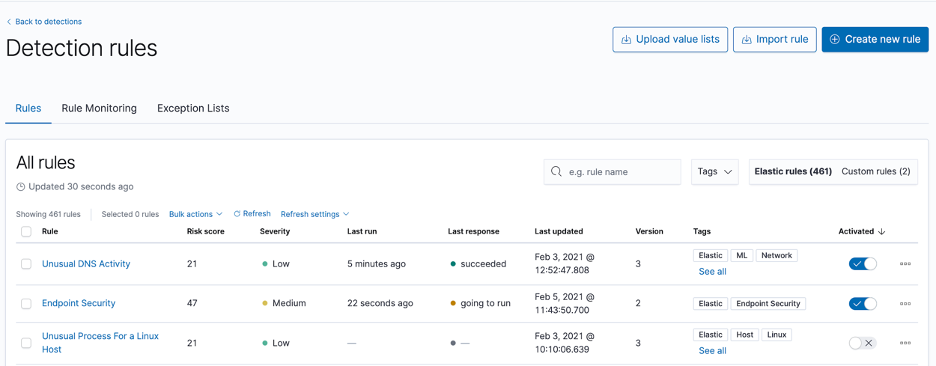Activate the Unusual Process For a Linux Host toggle
936x366 pixels.
coord(863,343)
